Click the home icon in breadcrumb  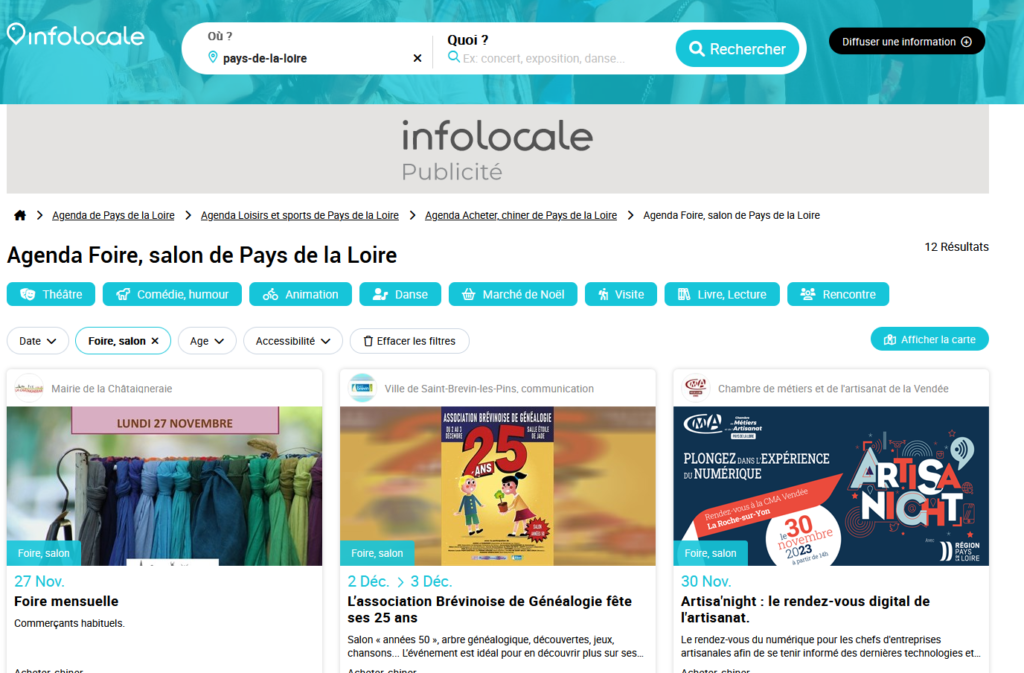20,215
